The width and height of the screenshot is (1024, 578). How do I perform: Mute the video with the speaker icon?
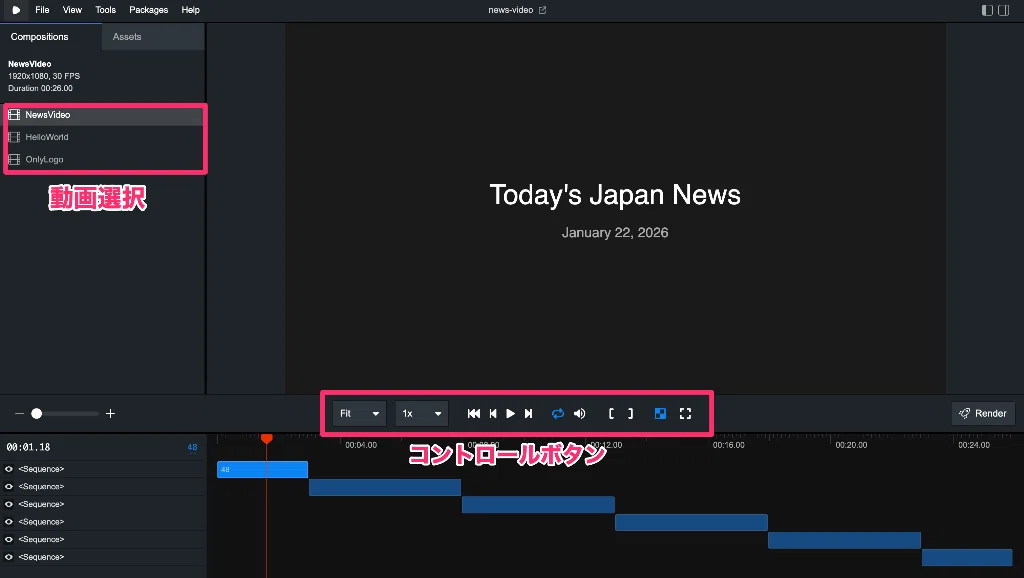(x=579, y=413)
